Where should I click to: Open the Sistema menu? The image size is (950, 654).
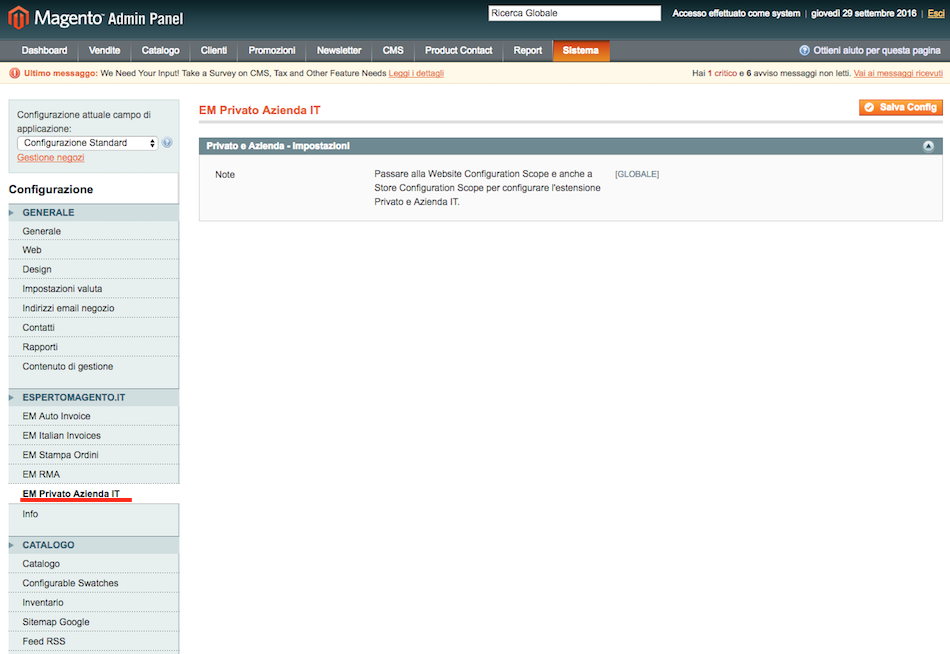pyautogui.click(x=580, y=50)
